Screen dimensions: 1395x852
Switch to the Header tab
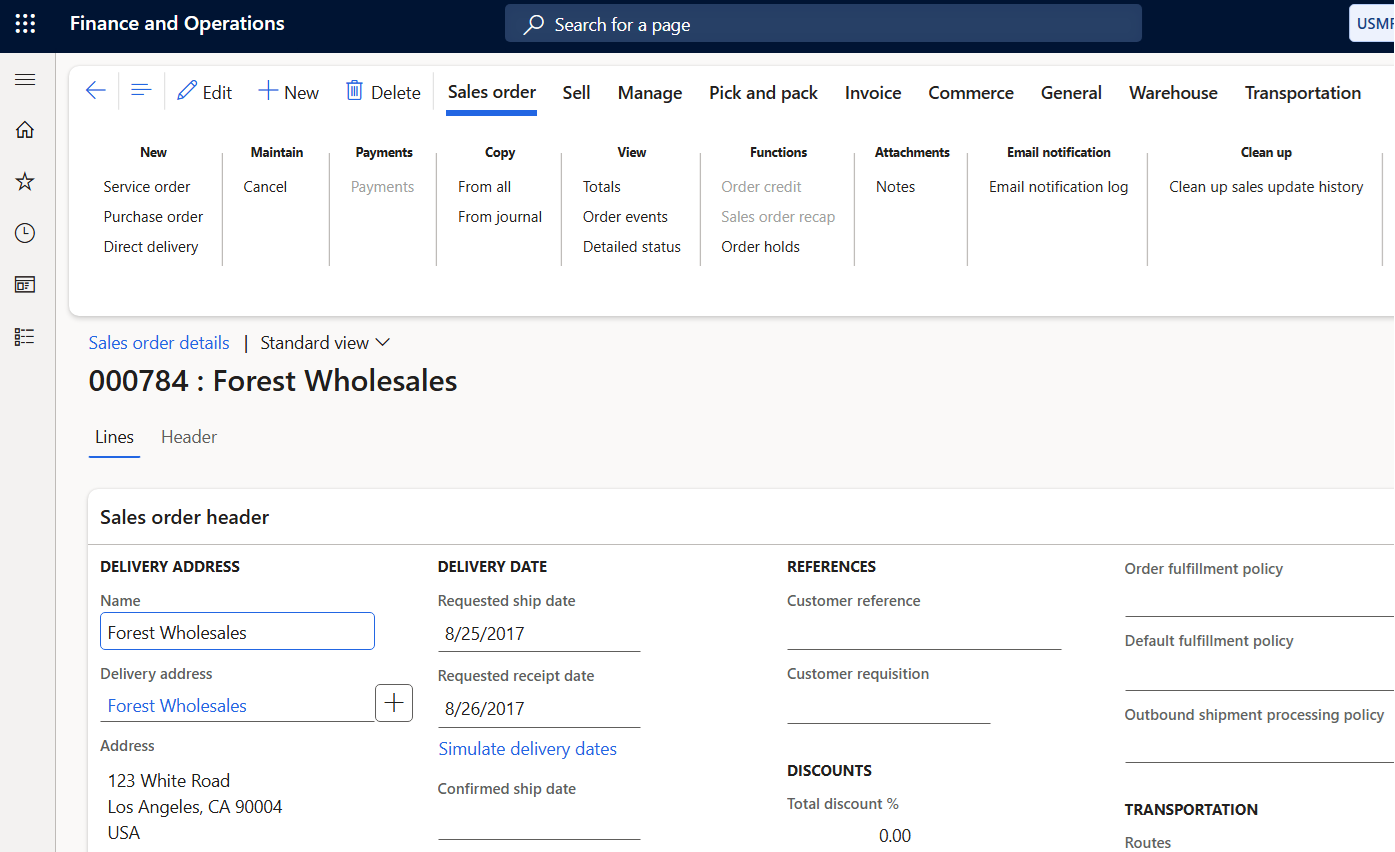coord(189,437)
